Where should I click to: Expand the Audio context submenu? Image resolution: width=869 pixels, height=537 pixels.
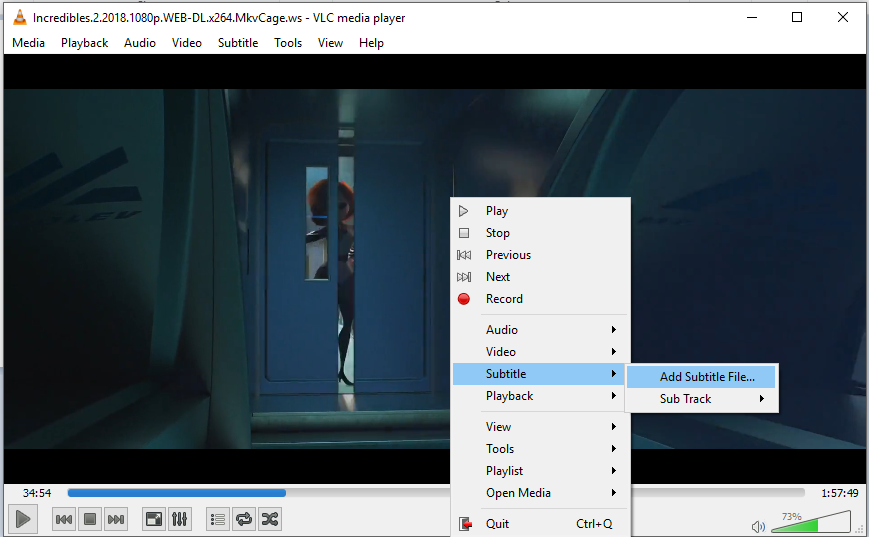[540, 330]
